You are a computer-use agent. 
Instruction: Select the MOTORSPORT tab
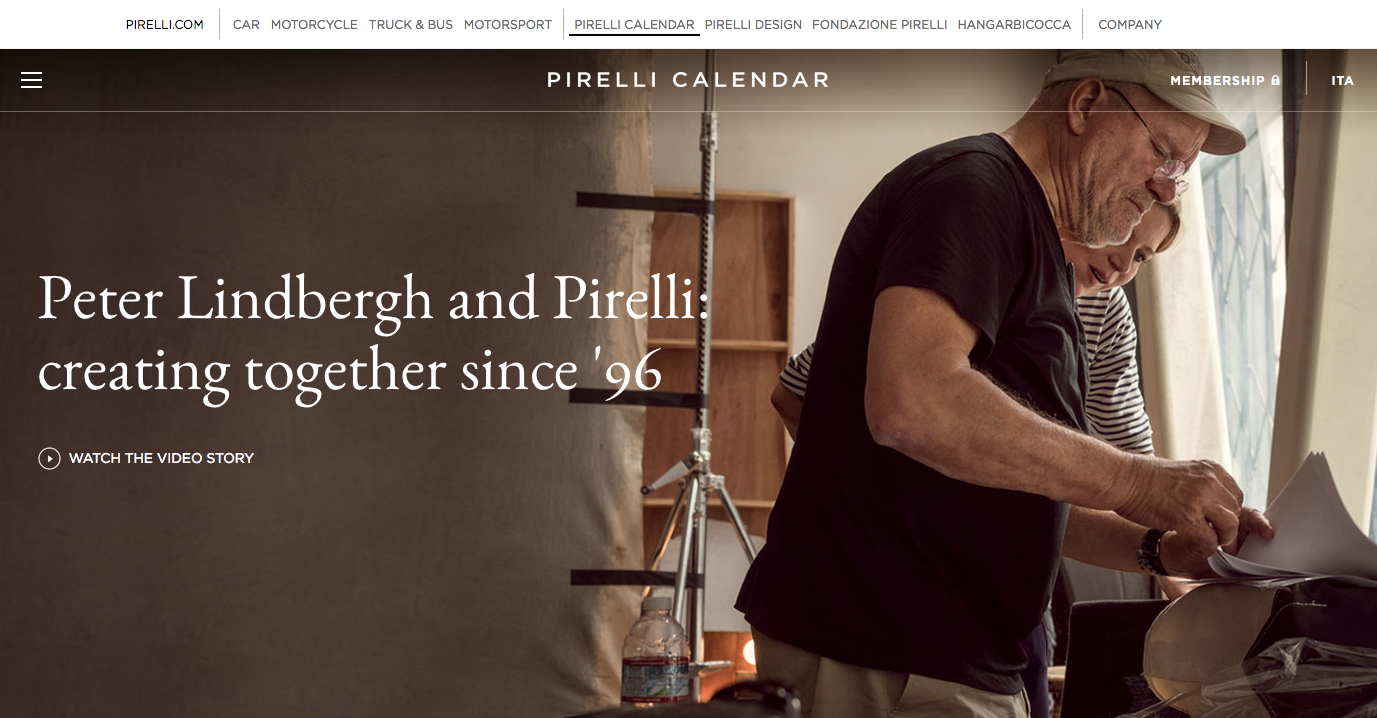coord(508,24)
